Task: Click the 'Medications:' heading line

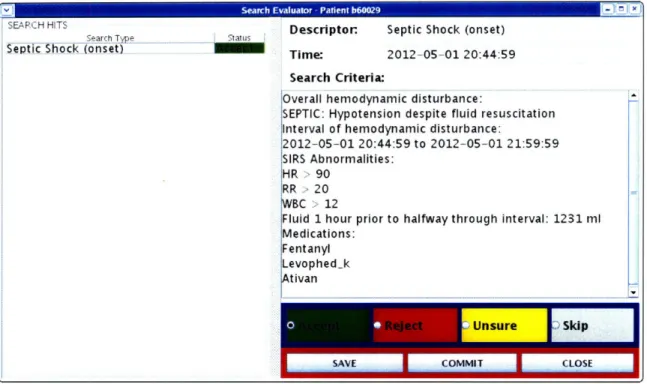Action: tap(318, 234)
